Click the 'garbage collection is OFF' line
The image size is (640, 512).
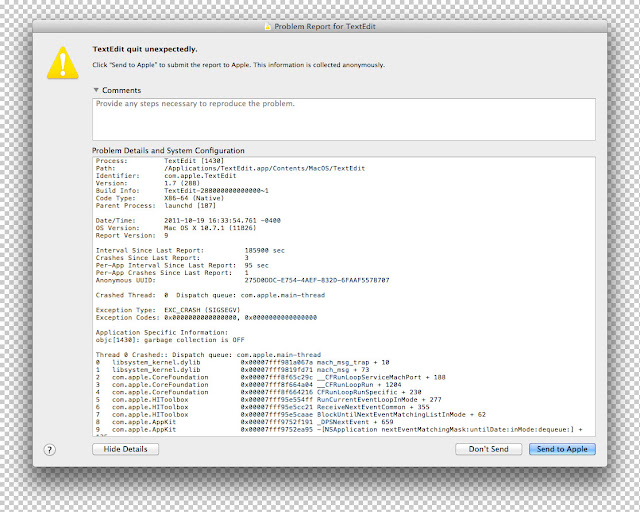(x=170, y=340)
